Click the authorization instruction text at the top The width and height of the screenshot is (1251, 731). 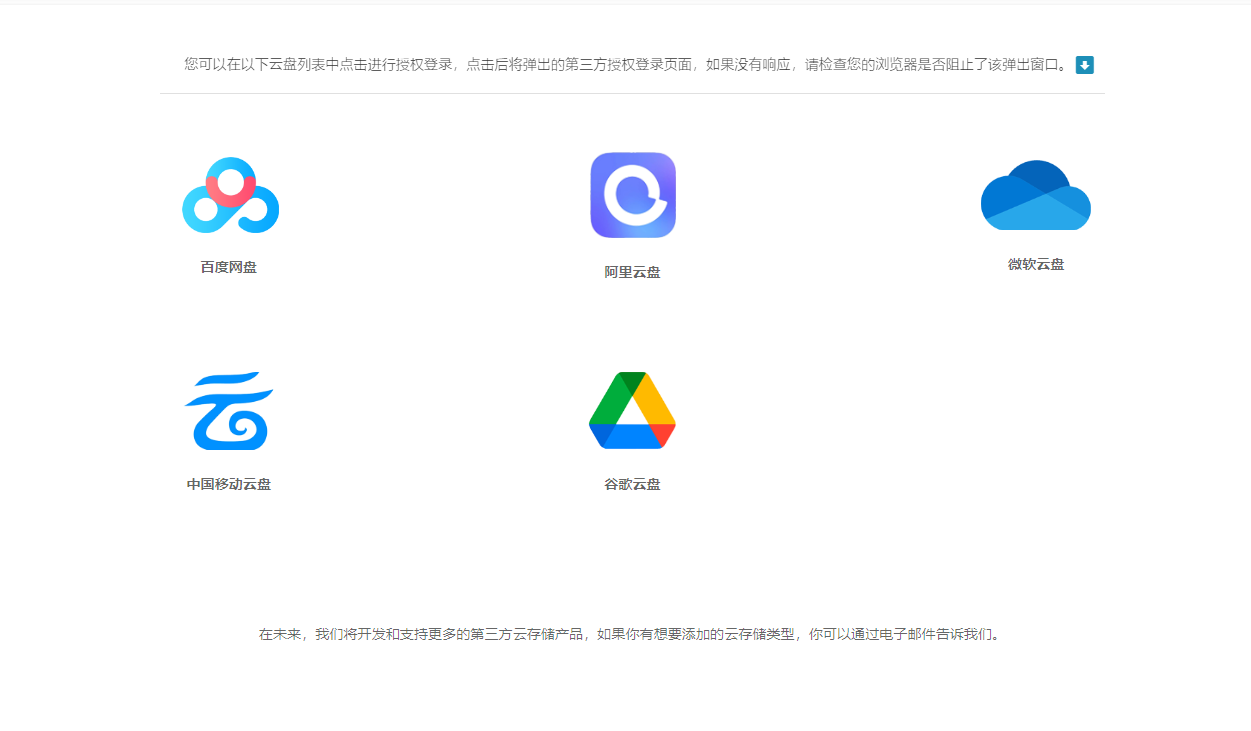627,65
